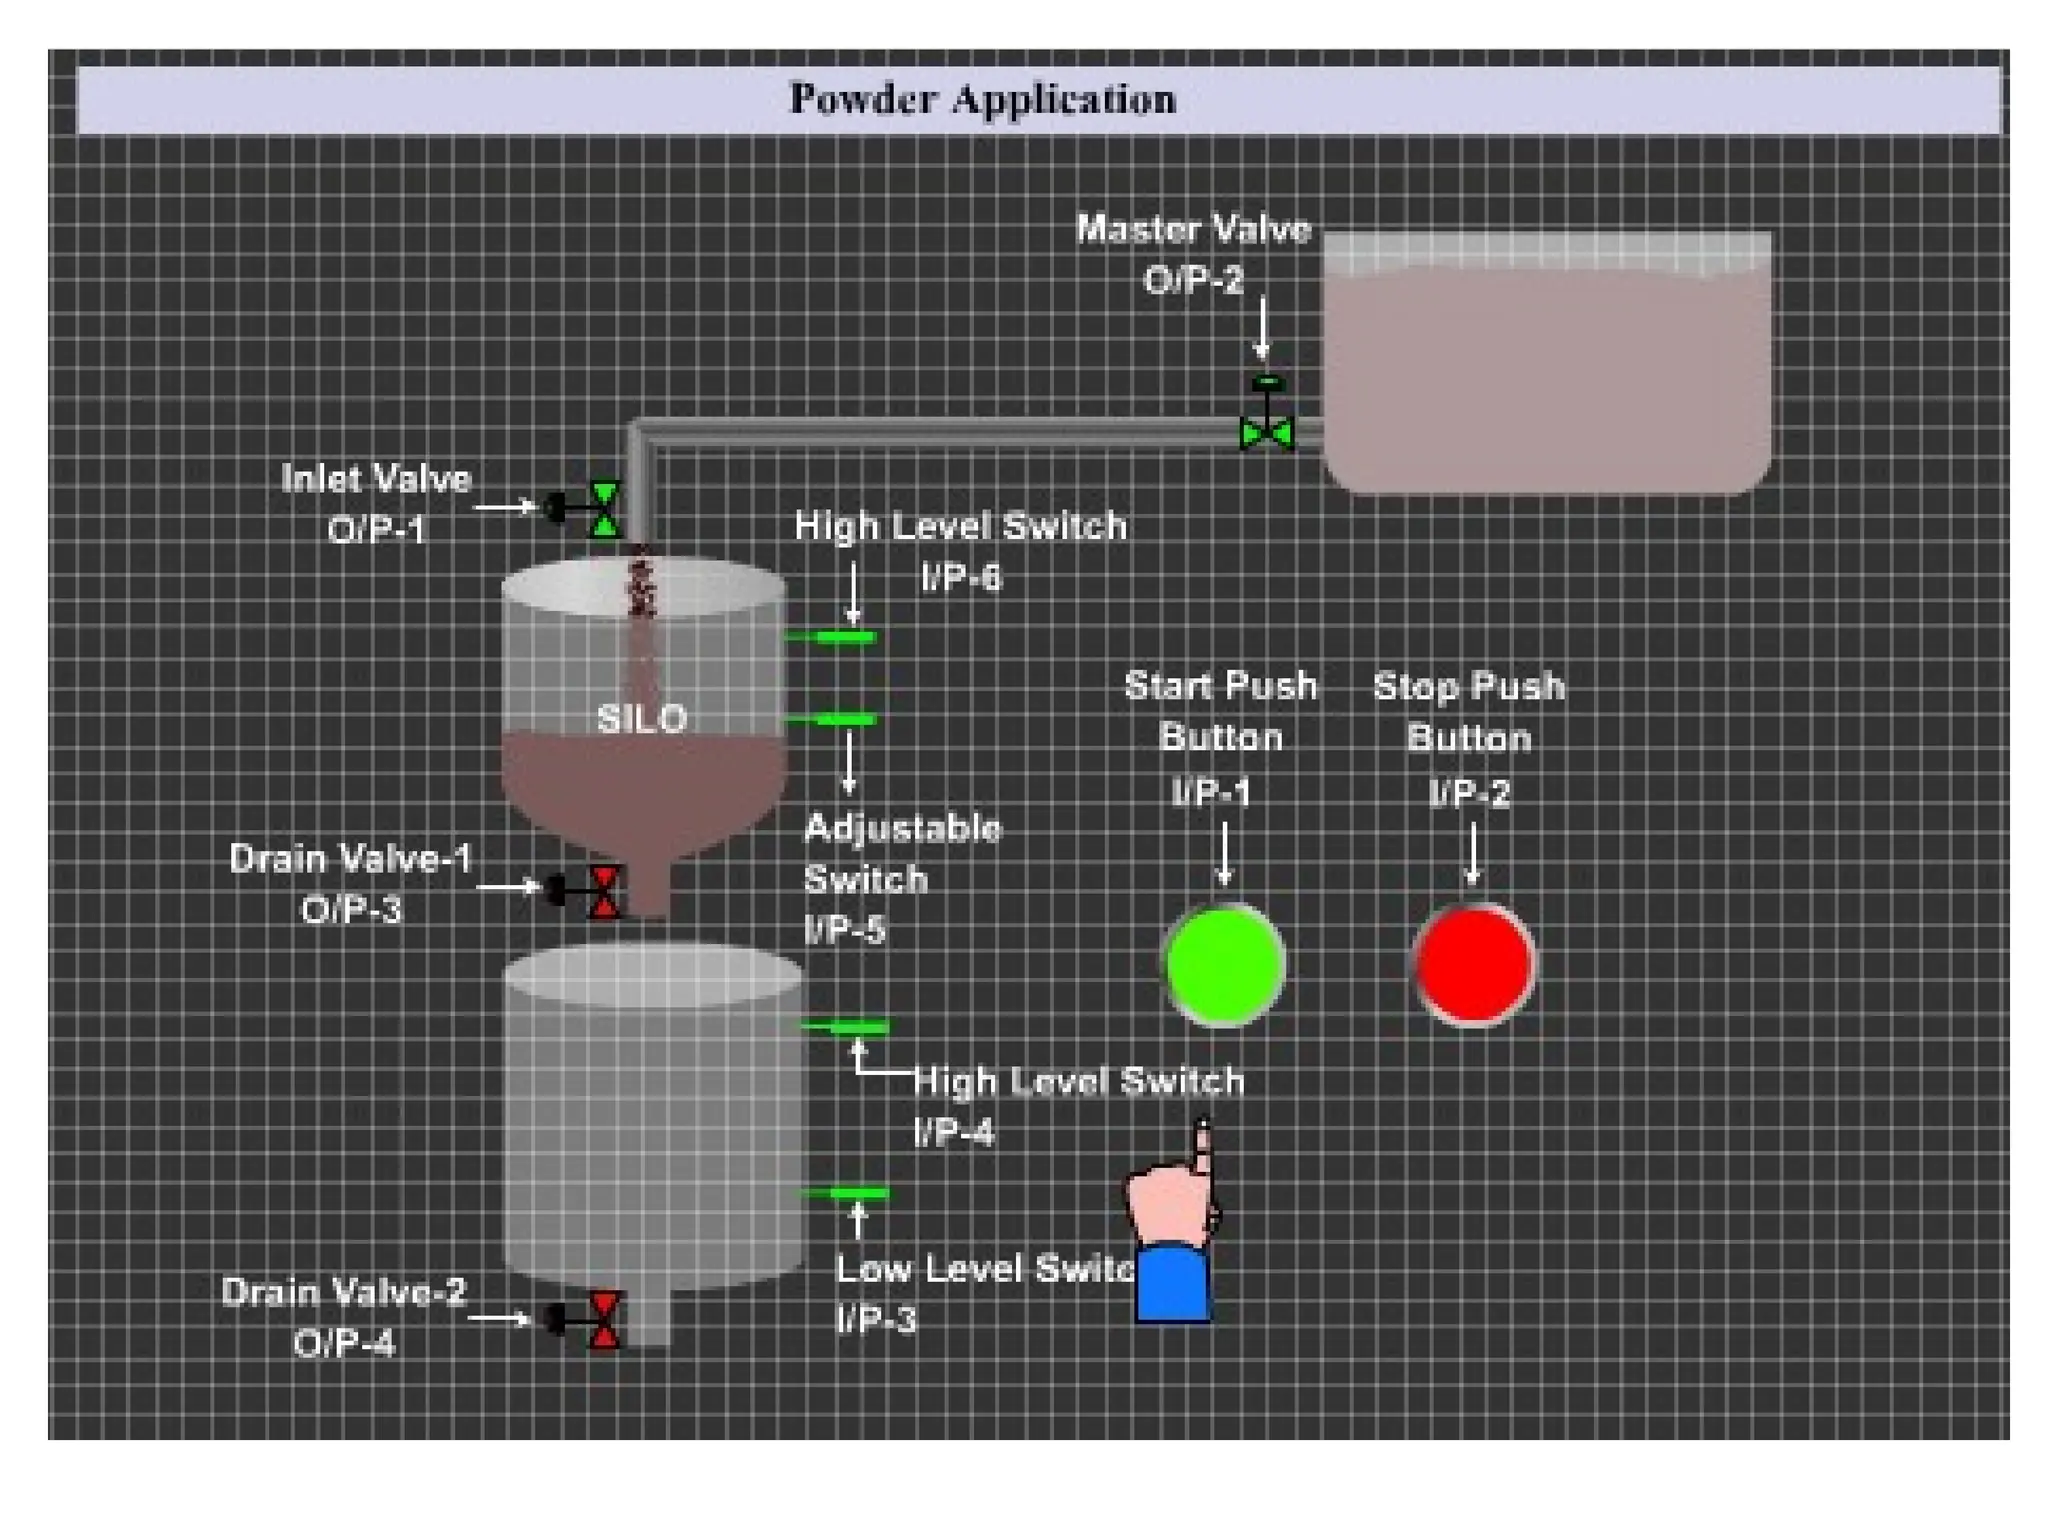Click the green Inlet Valve icon
The width and height of the screenshot is (2048, 1536).
pos(604,509)
